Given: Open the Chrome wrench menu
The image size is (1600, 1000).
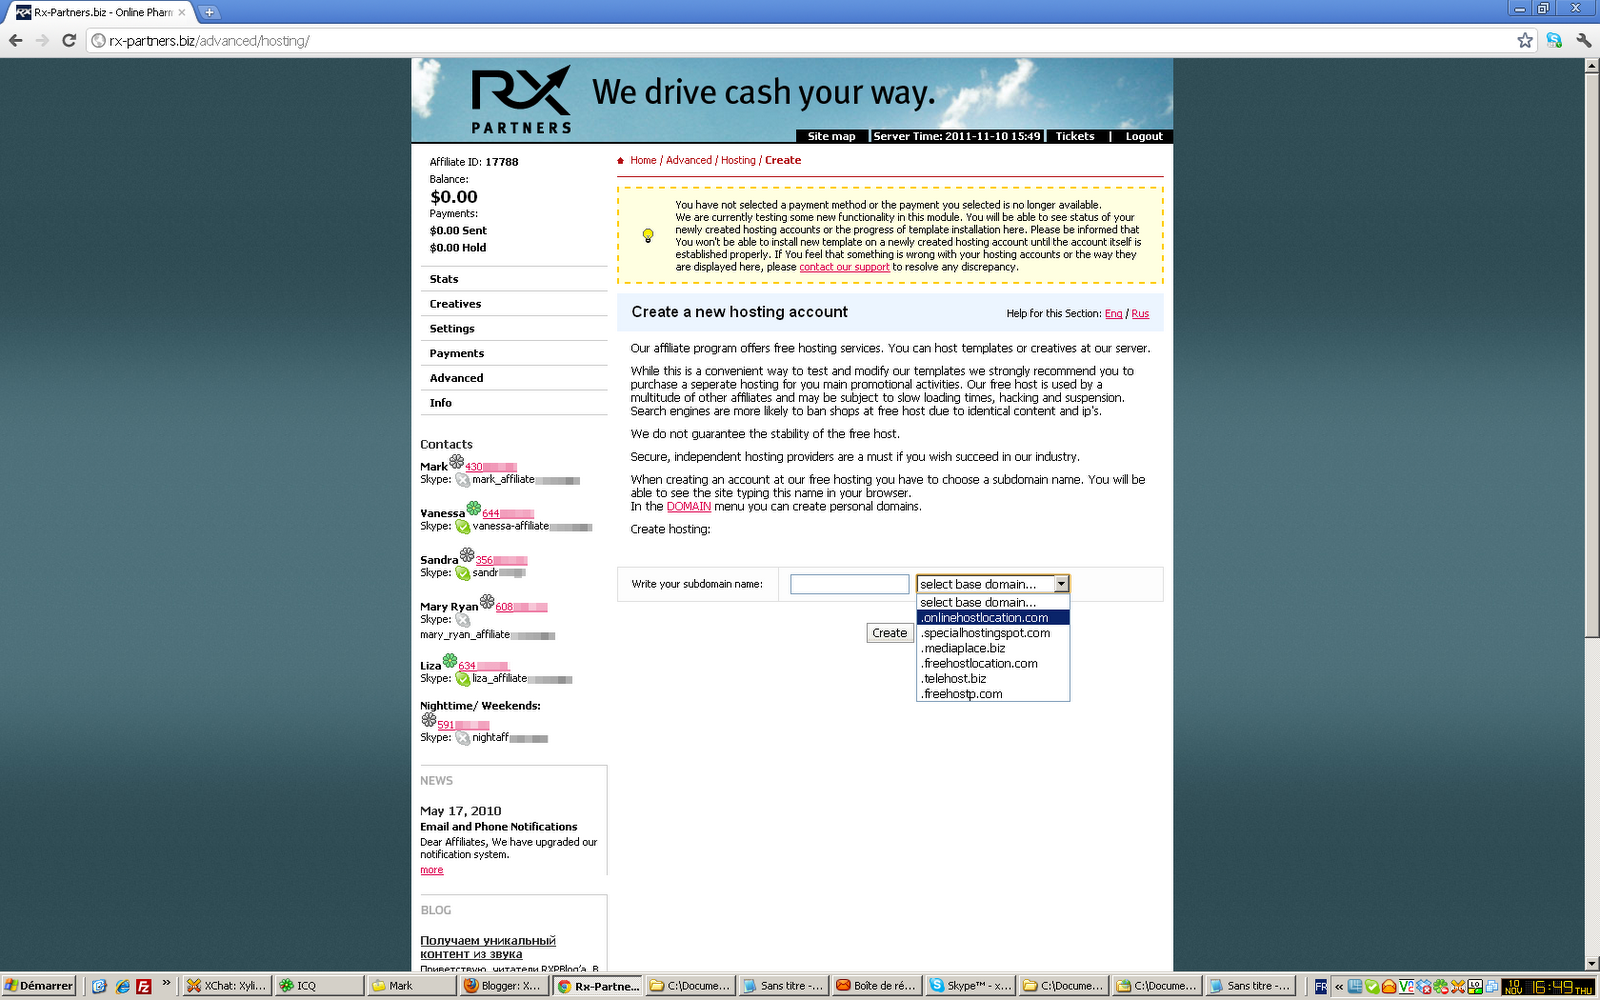Looking at the screenshot, I should (1583, 41).
